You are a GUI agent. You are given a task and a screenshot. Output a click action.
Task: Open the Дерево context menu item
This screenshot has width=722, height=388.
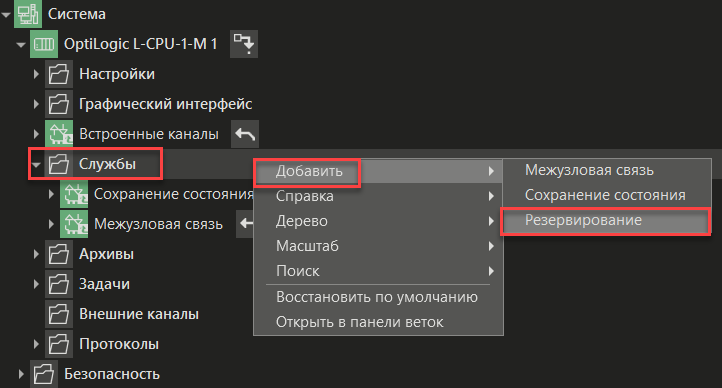coord(378,221)
